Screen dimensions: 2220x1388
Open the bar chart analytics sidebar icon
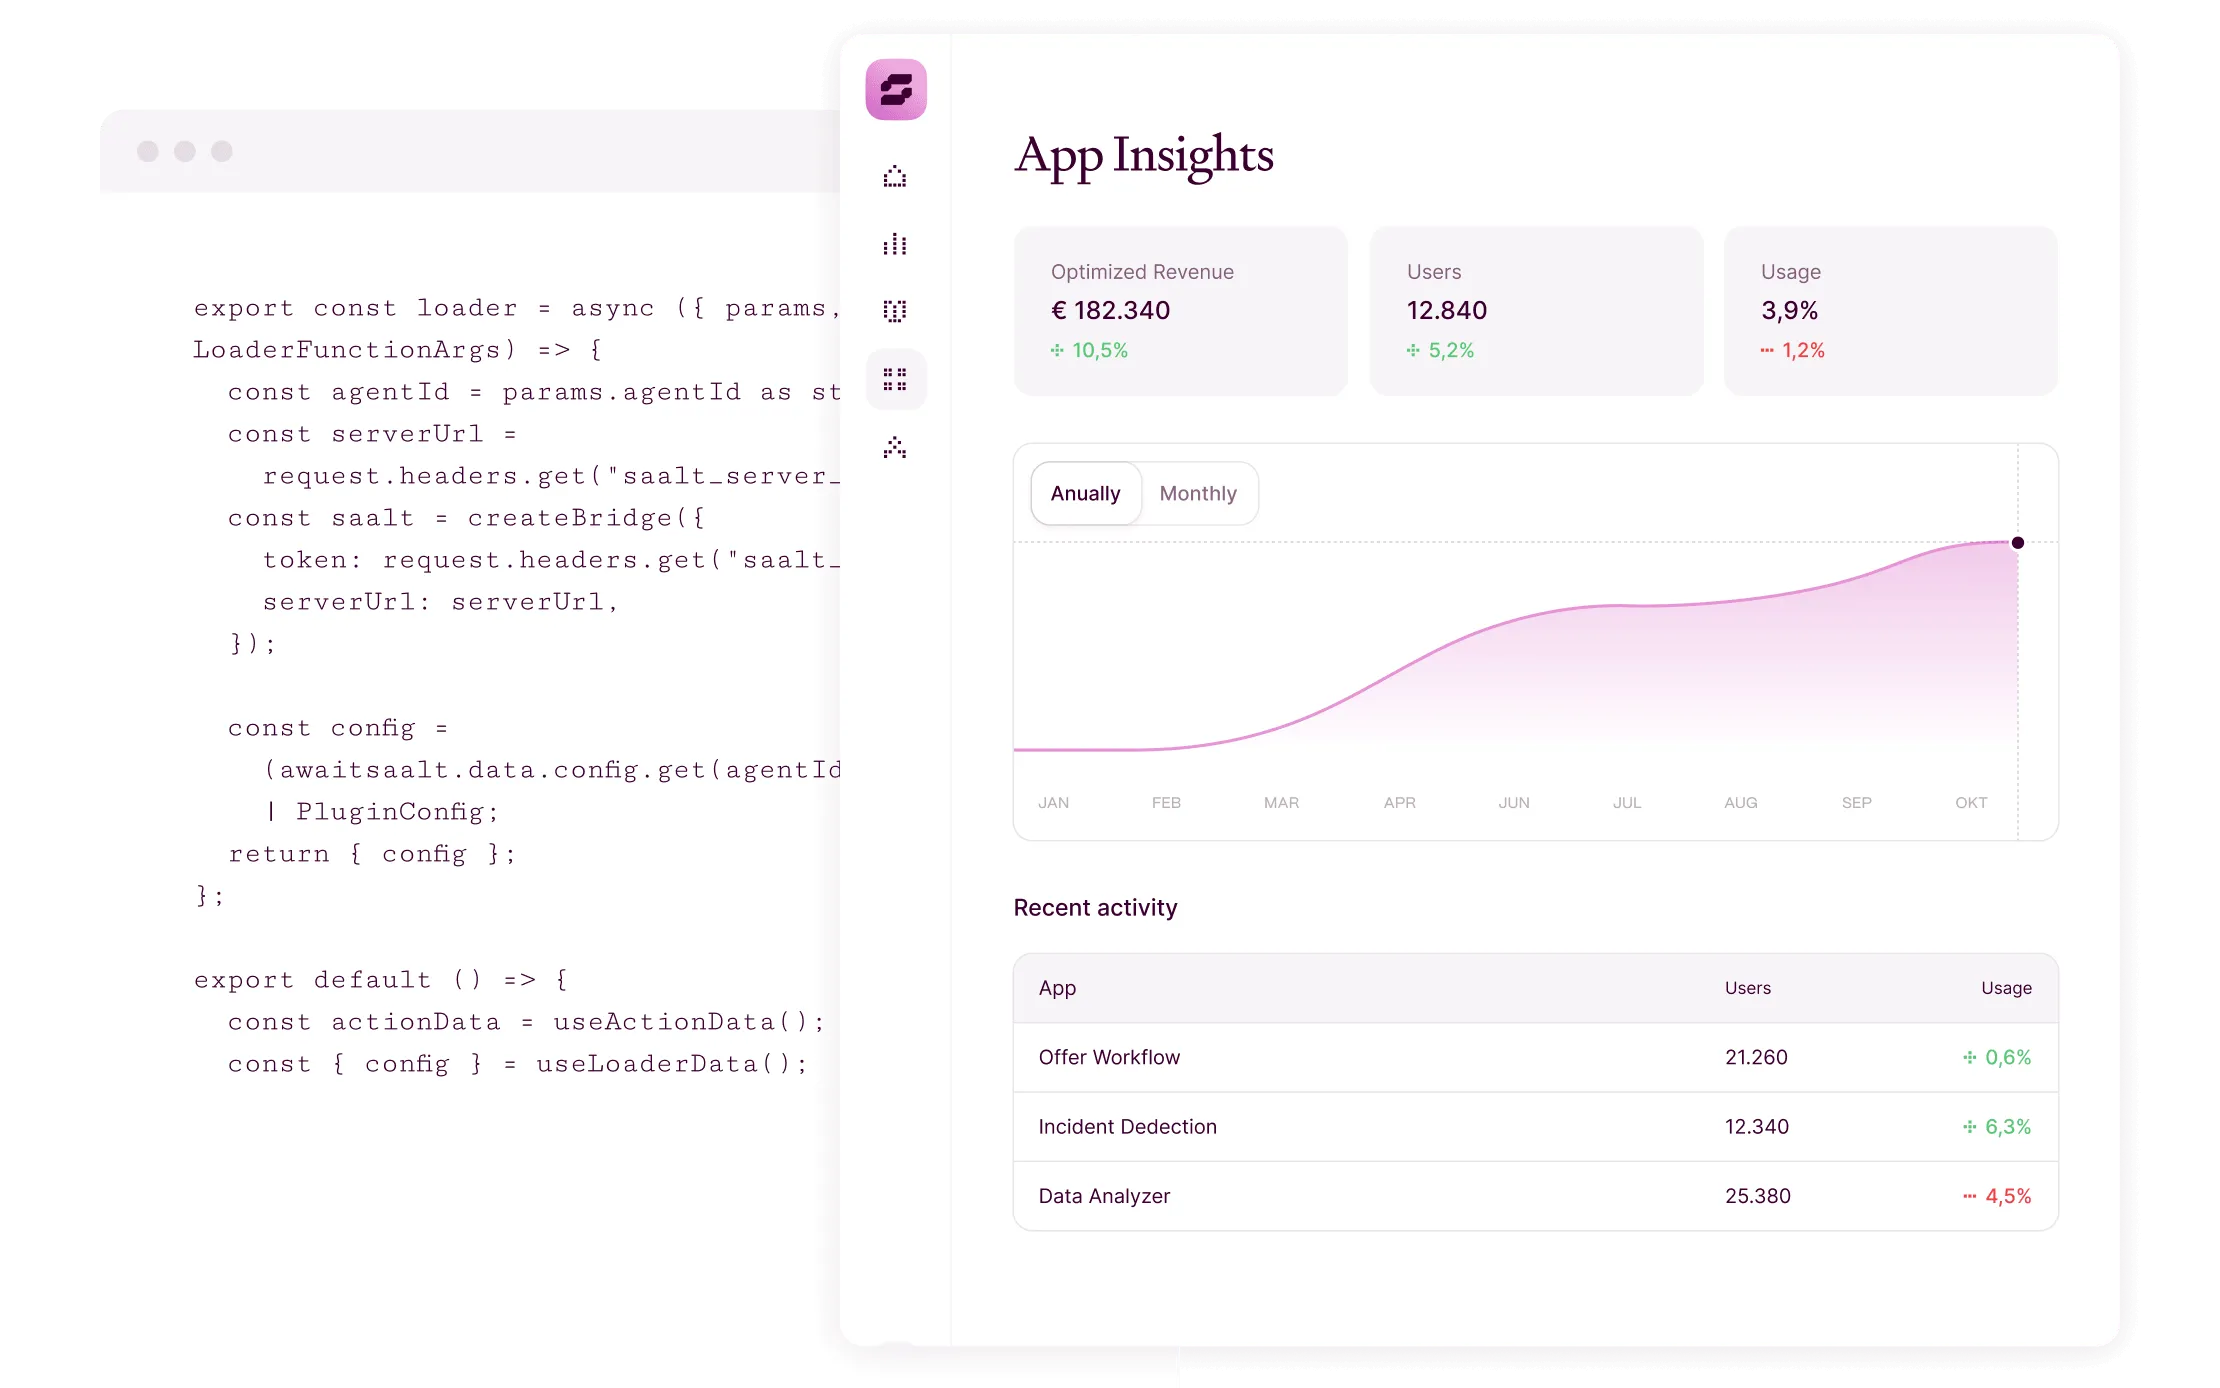pos(895,244)
